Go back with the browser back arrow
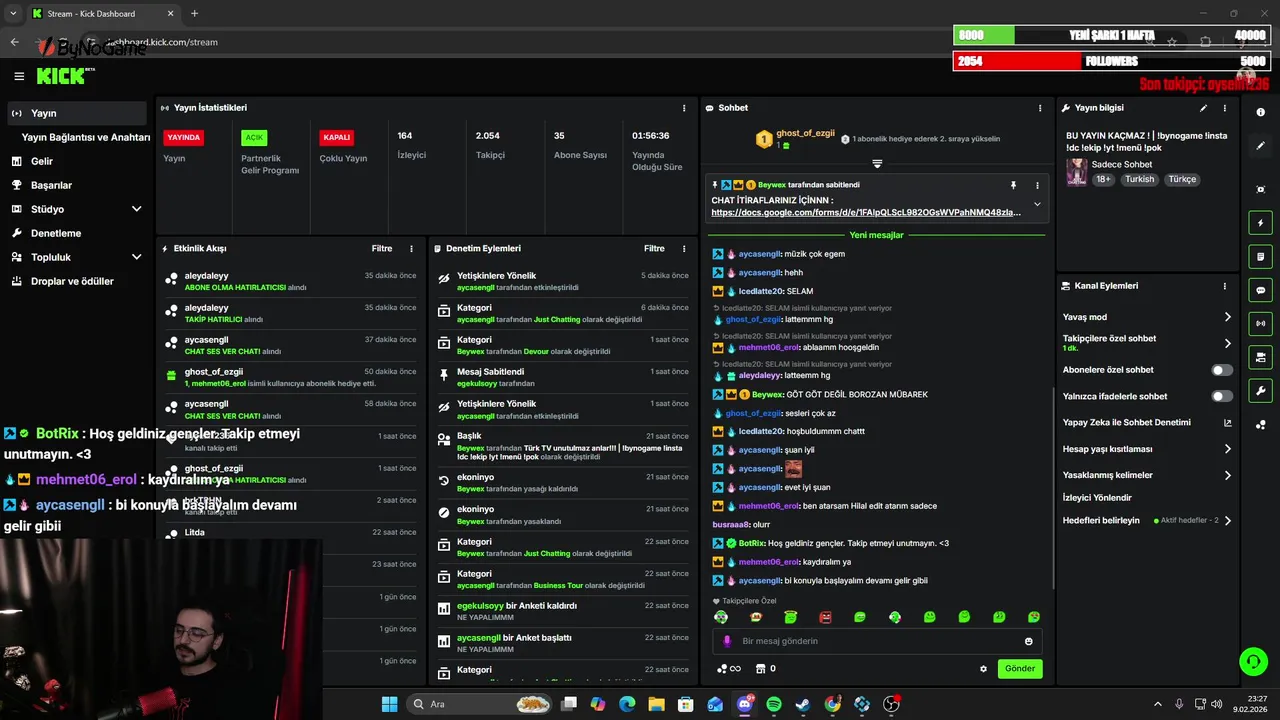The height and width of the screenshot is (720, 1280). point(14,42)
